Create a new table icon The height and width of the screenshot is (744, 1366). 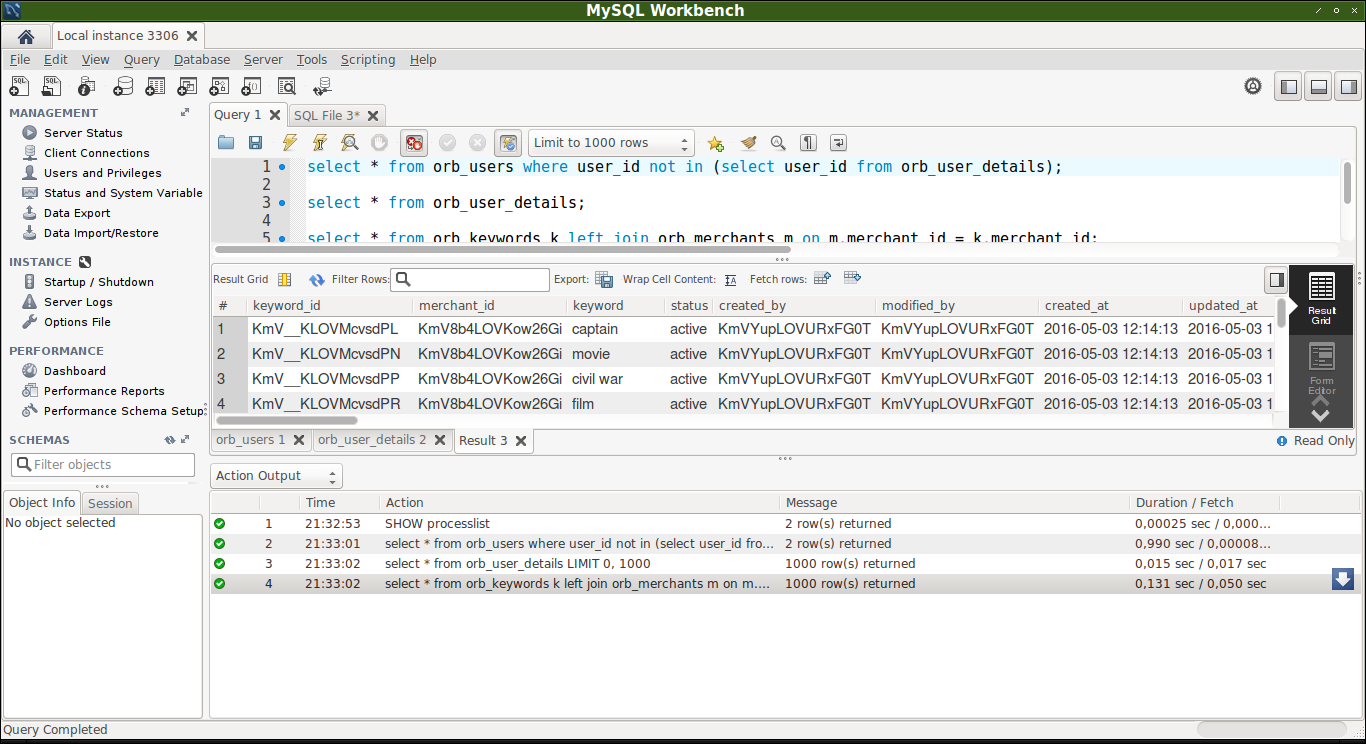[x=155, y=87]
